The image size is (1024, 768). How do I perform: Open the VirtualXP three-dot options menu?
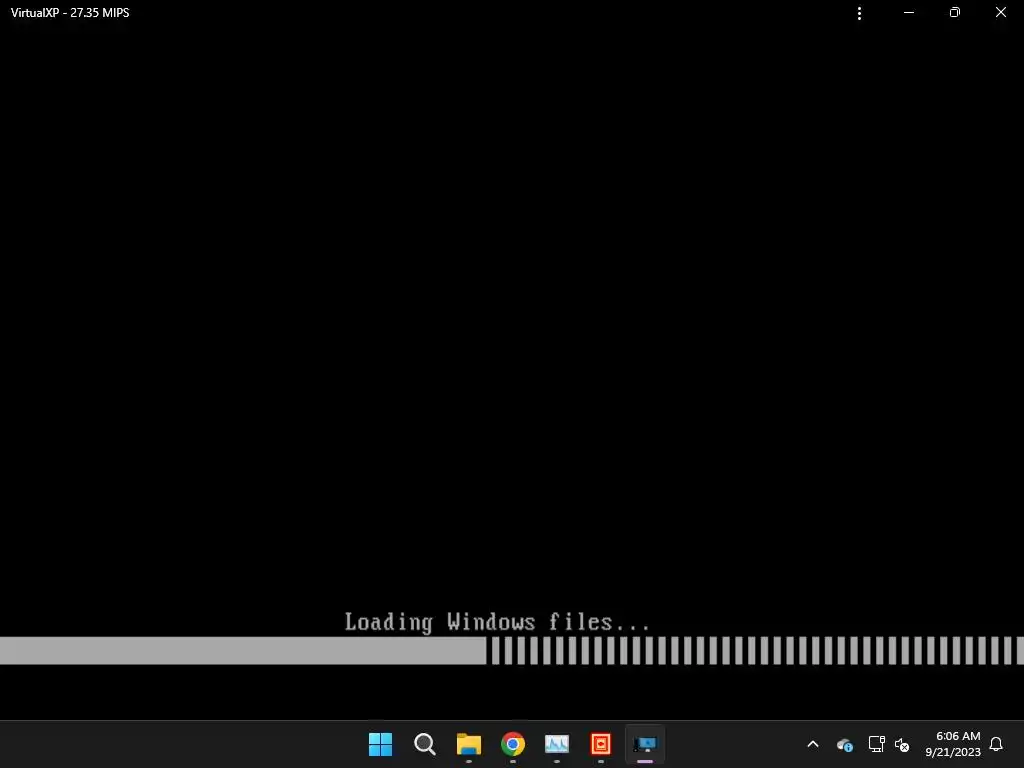[859, 13]
